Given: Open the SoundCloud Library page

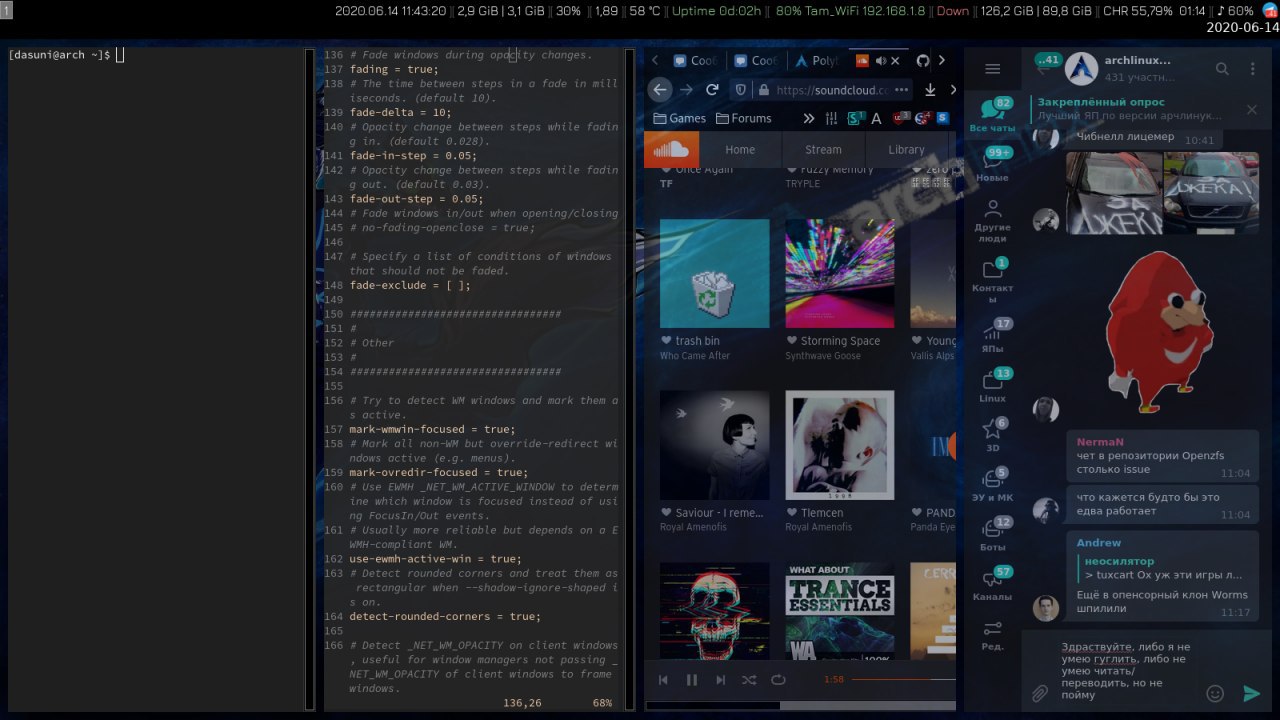Looking at the screenshot, I should tap(906, 149).
